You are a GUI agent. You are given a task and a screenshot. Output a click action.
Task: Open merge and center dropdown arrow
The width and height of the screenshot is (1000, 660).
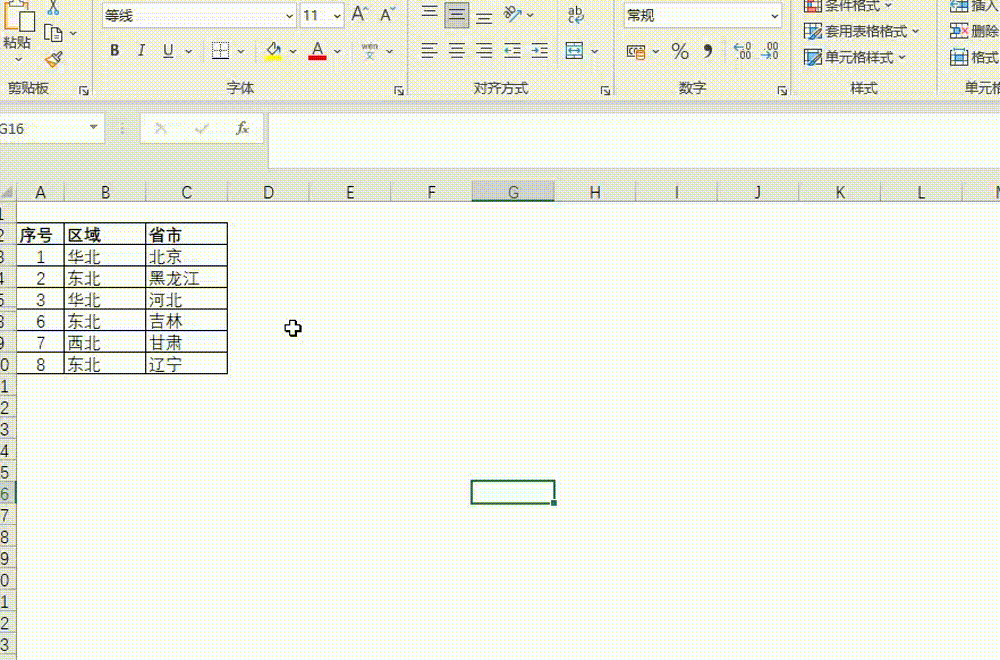point(594,51)
